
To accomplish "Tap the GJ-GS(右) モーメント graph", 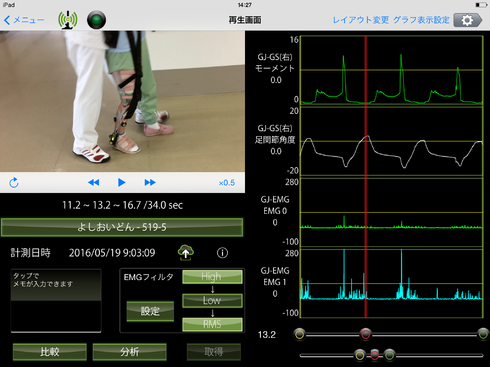I will [x=392, y=70].
